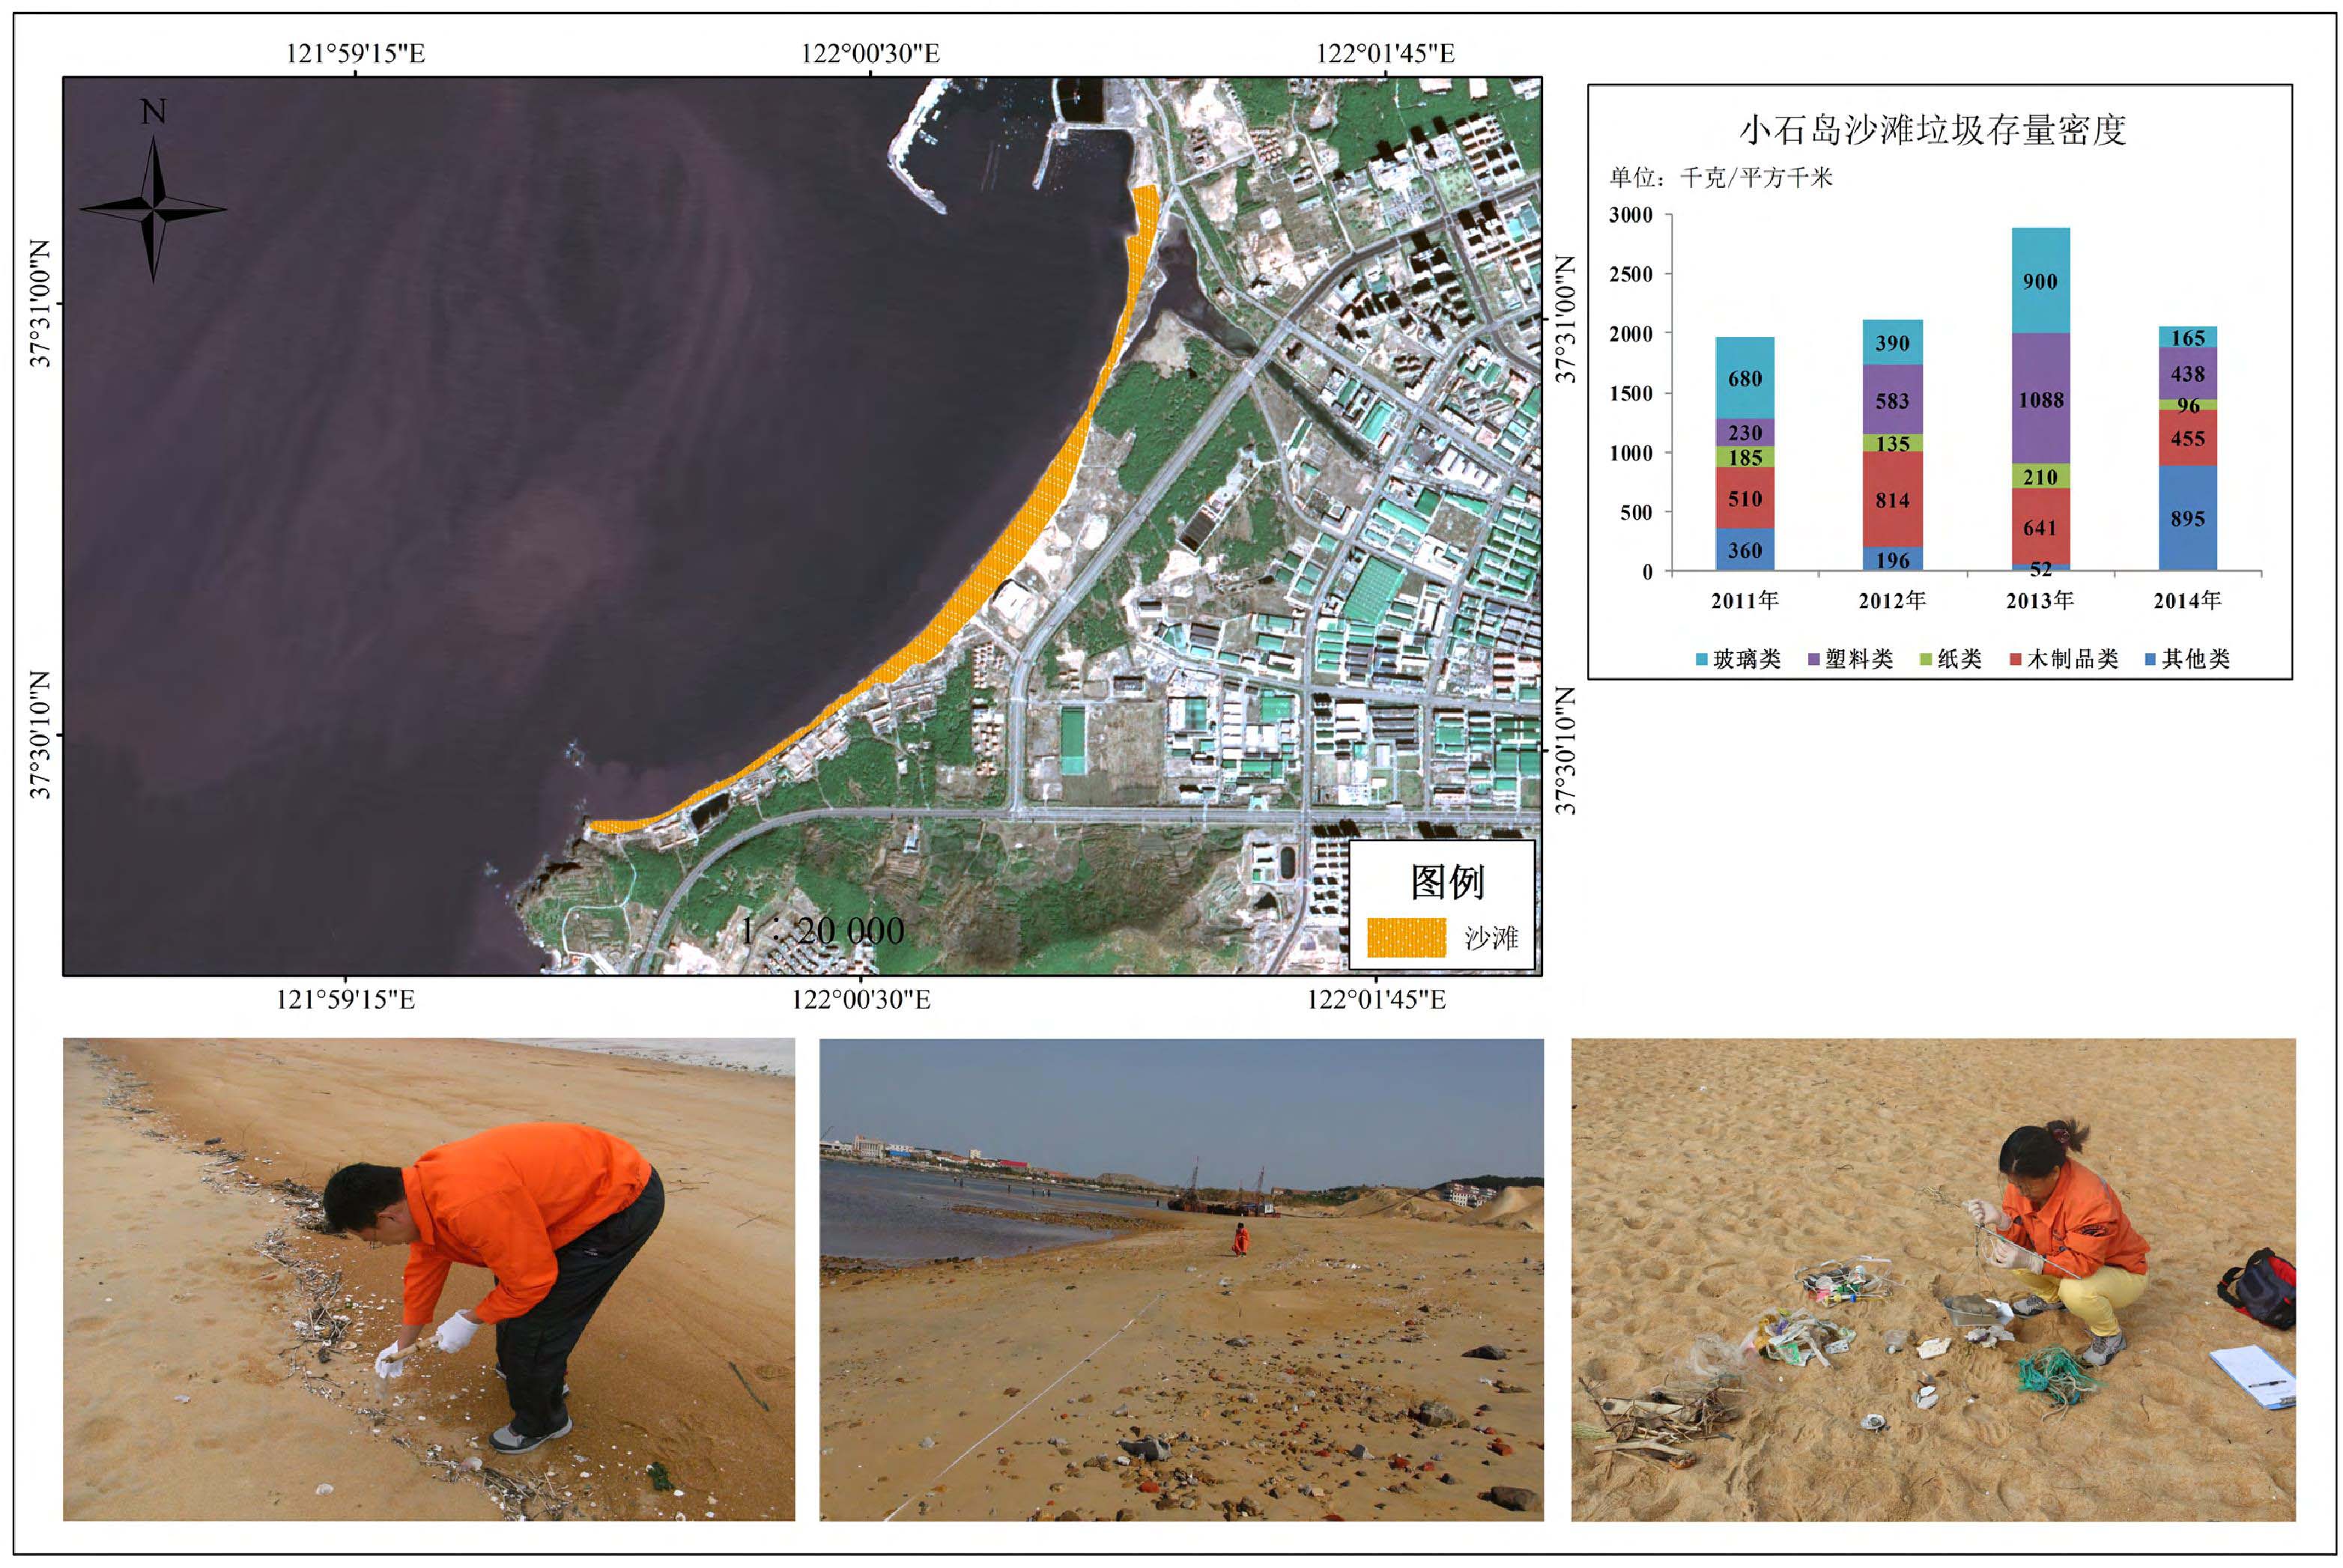Click the north compass rose on the map
This screenshot has height=1568, width=2343.
tap(153, 209)
